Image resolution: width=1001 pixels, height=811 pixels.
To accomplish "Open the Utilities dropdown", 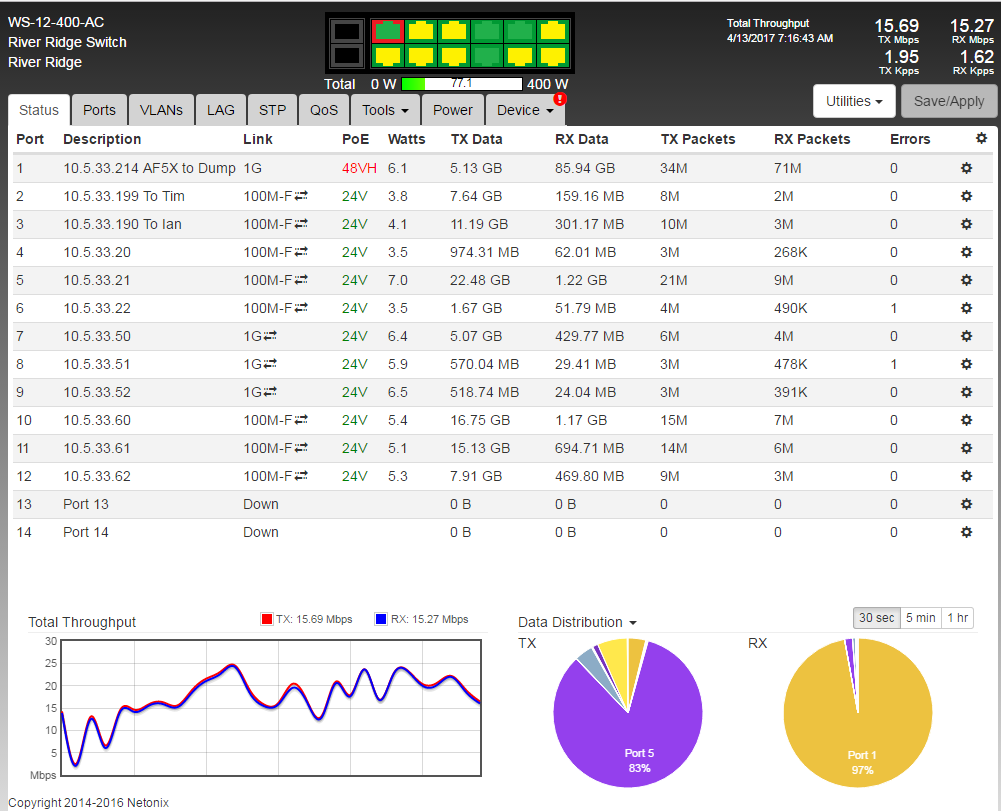I will [x=855, y=101].
